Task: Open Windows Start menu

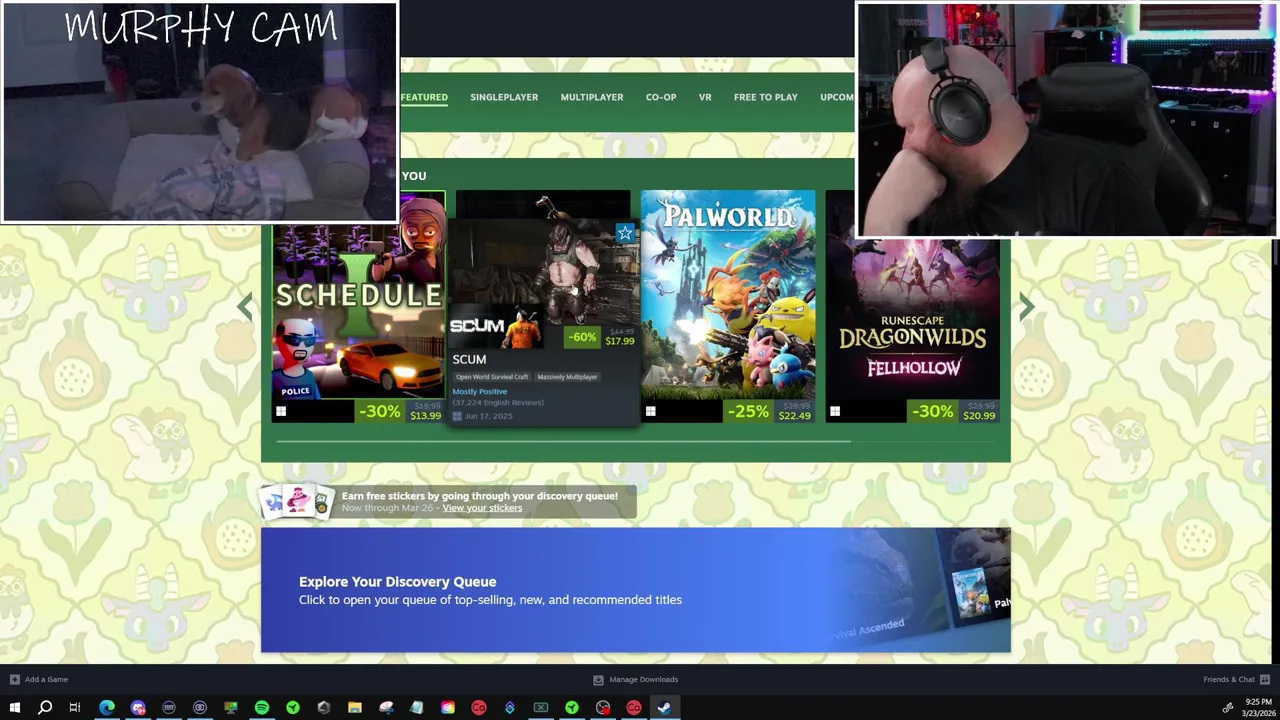Action: point(14,708)
